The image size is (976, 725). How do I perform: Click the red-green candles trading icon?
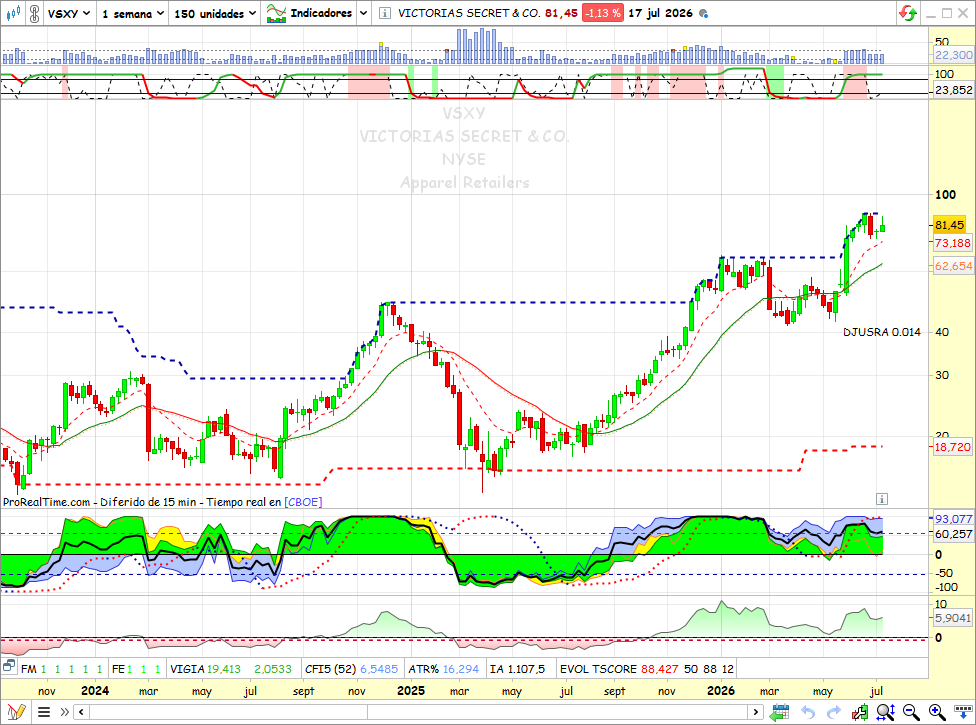(860, 711)
